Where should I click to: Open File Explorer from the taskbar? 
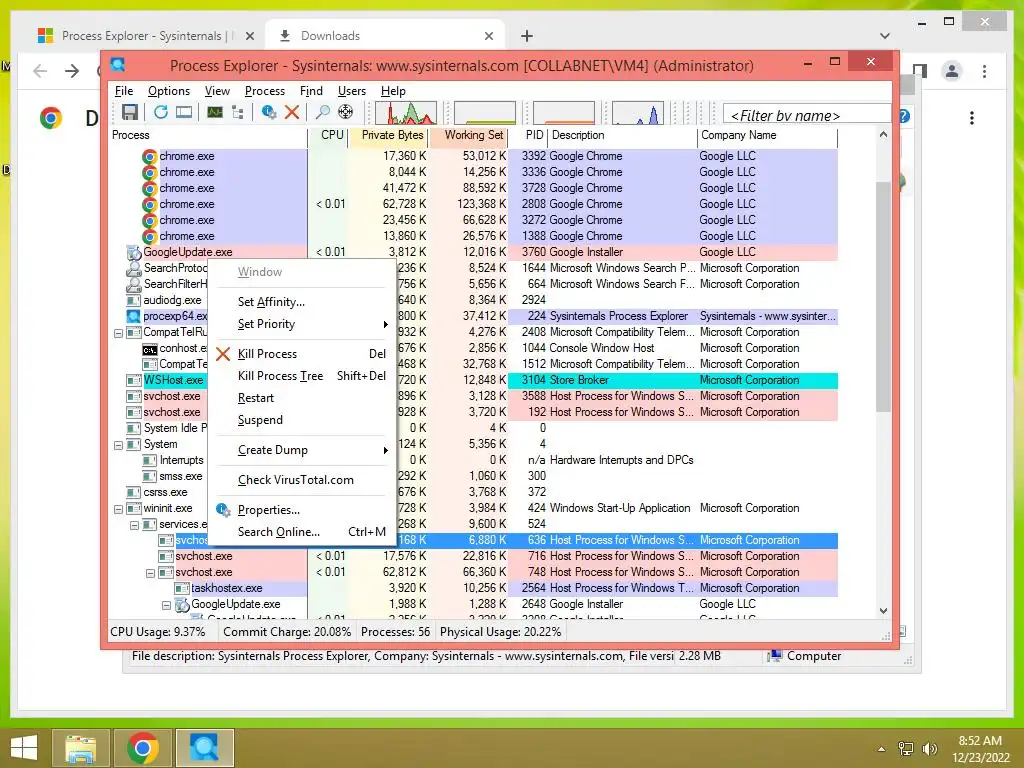80,748
